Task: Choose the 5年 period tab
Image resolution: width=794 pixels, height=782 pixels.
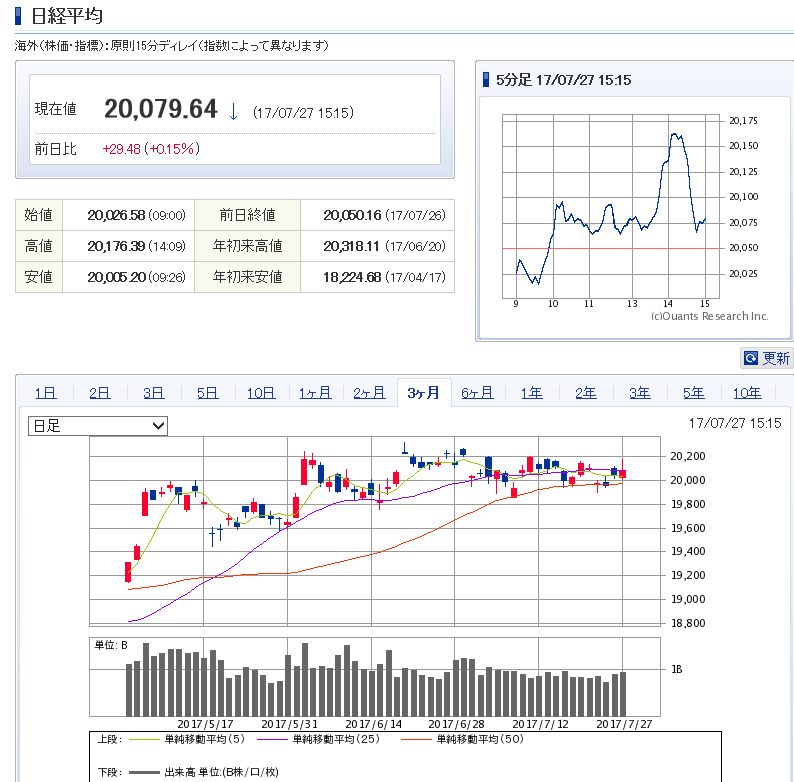Action: (693, 393)
